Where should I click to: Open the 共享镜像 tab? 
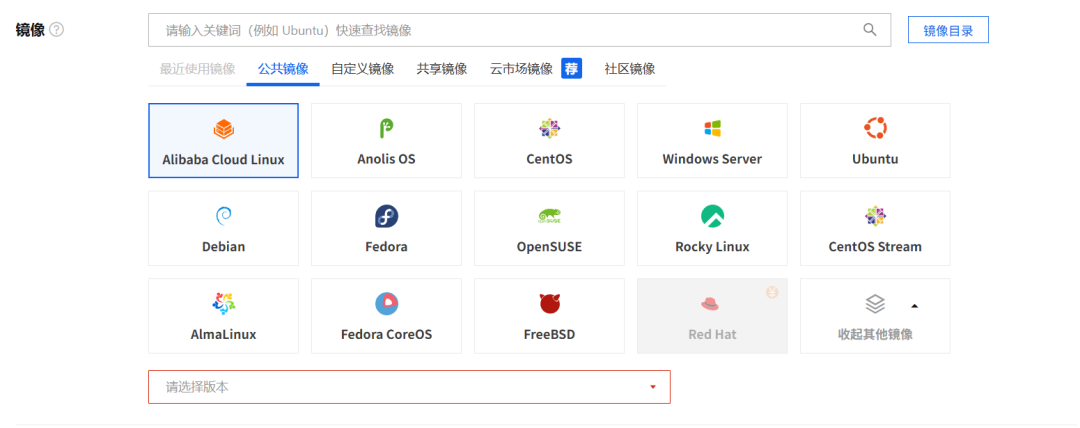pyautogui.click(x=442, y=69)
